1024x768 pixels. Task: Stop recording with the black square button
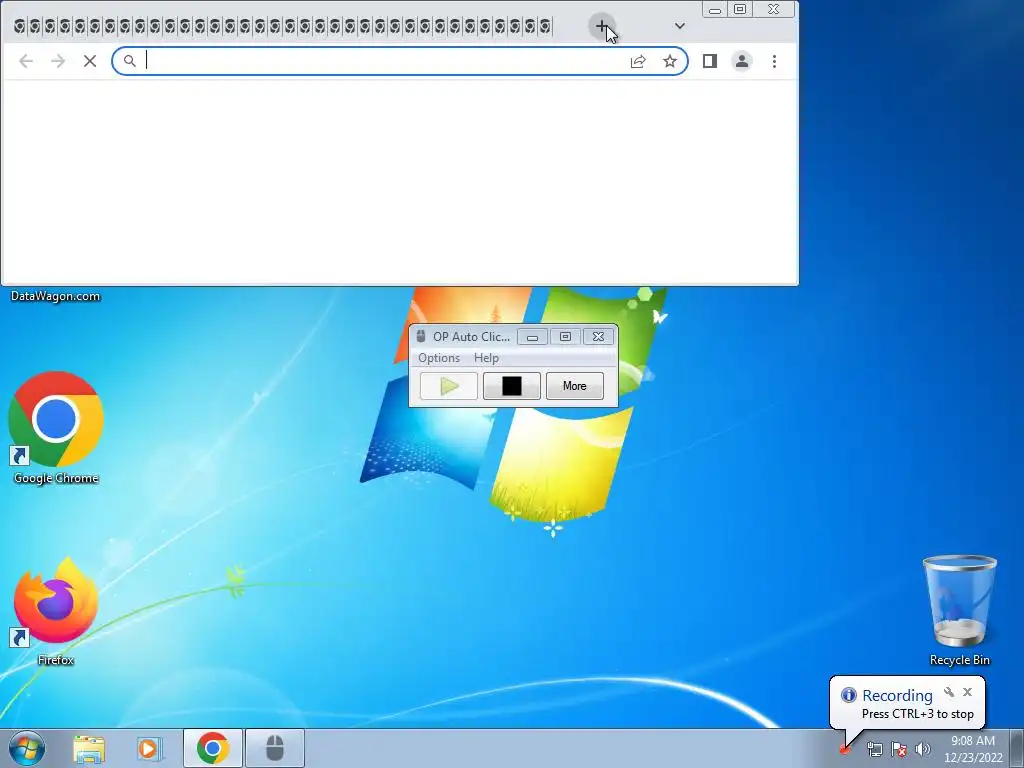pos(511,386)
